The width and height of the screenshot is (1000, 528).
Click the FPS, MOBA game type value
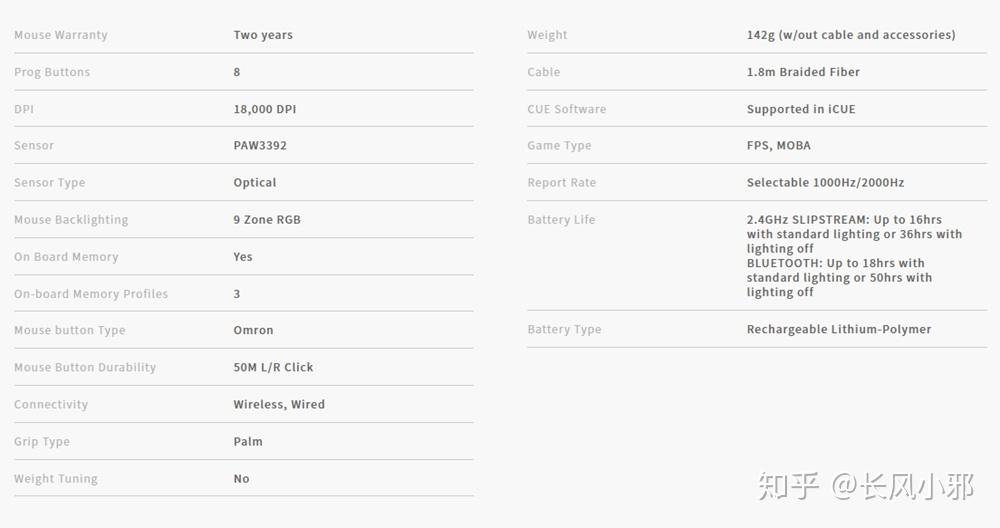[x=779, y=146]
